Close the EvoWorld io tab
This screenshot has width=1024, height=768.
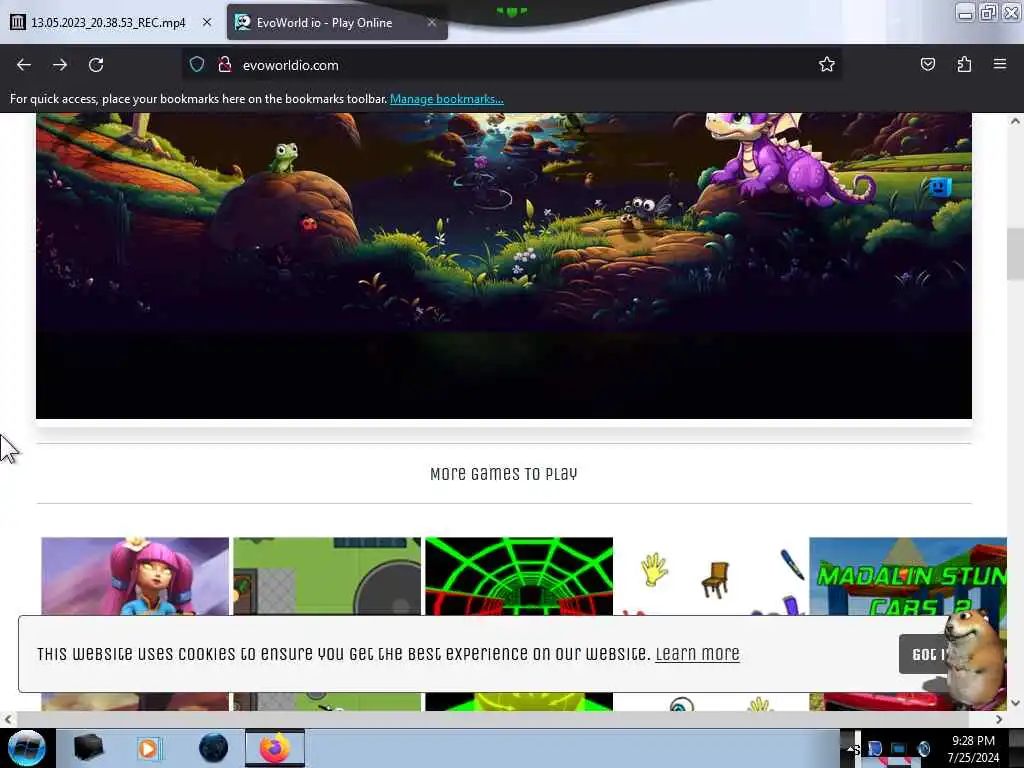pos(432,22)
